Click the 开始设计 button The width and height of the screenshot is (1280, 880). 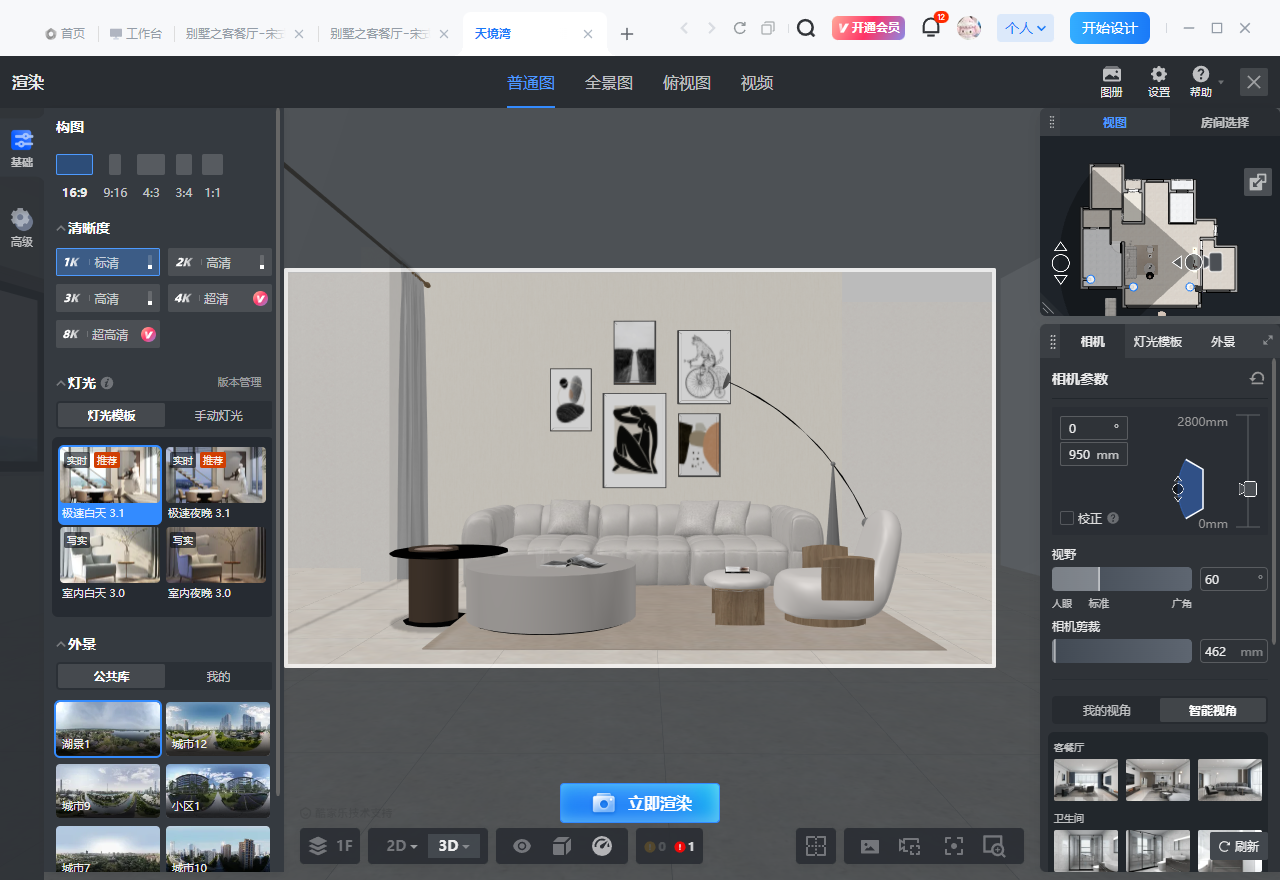click(1109, 28)
